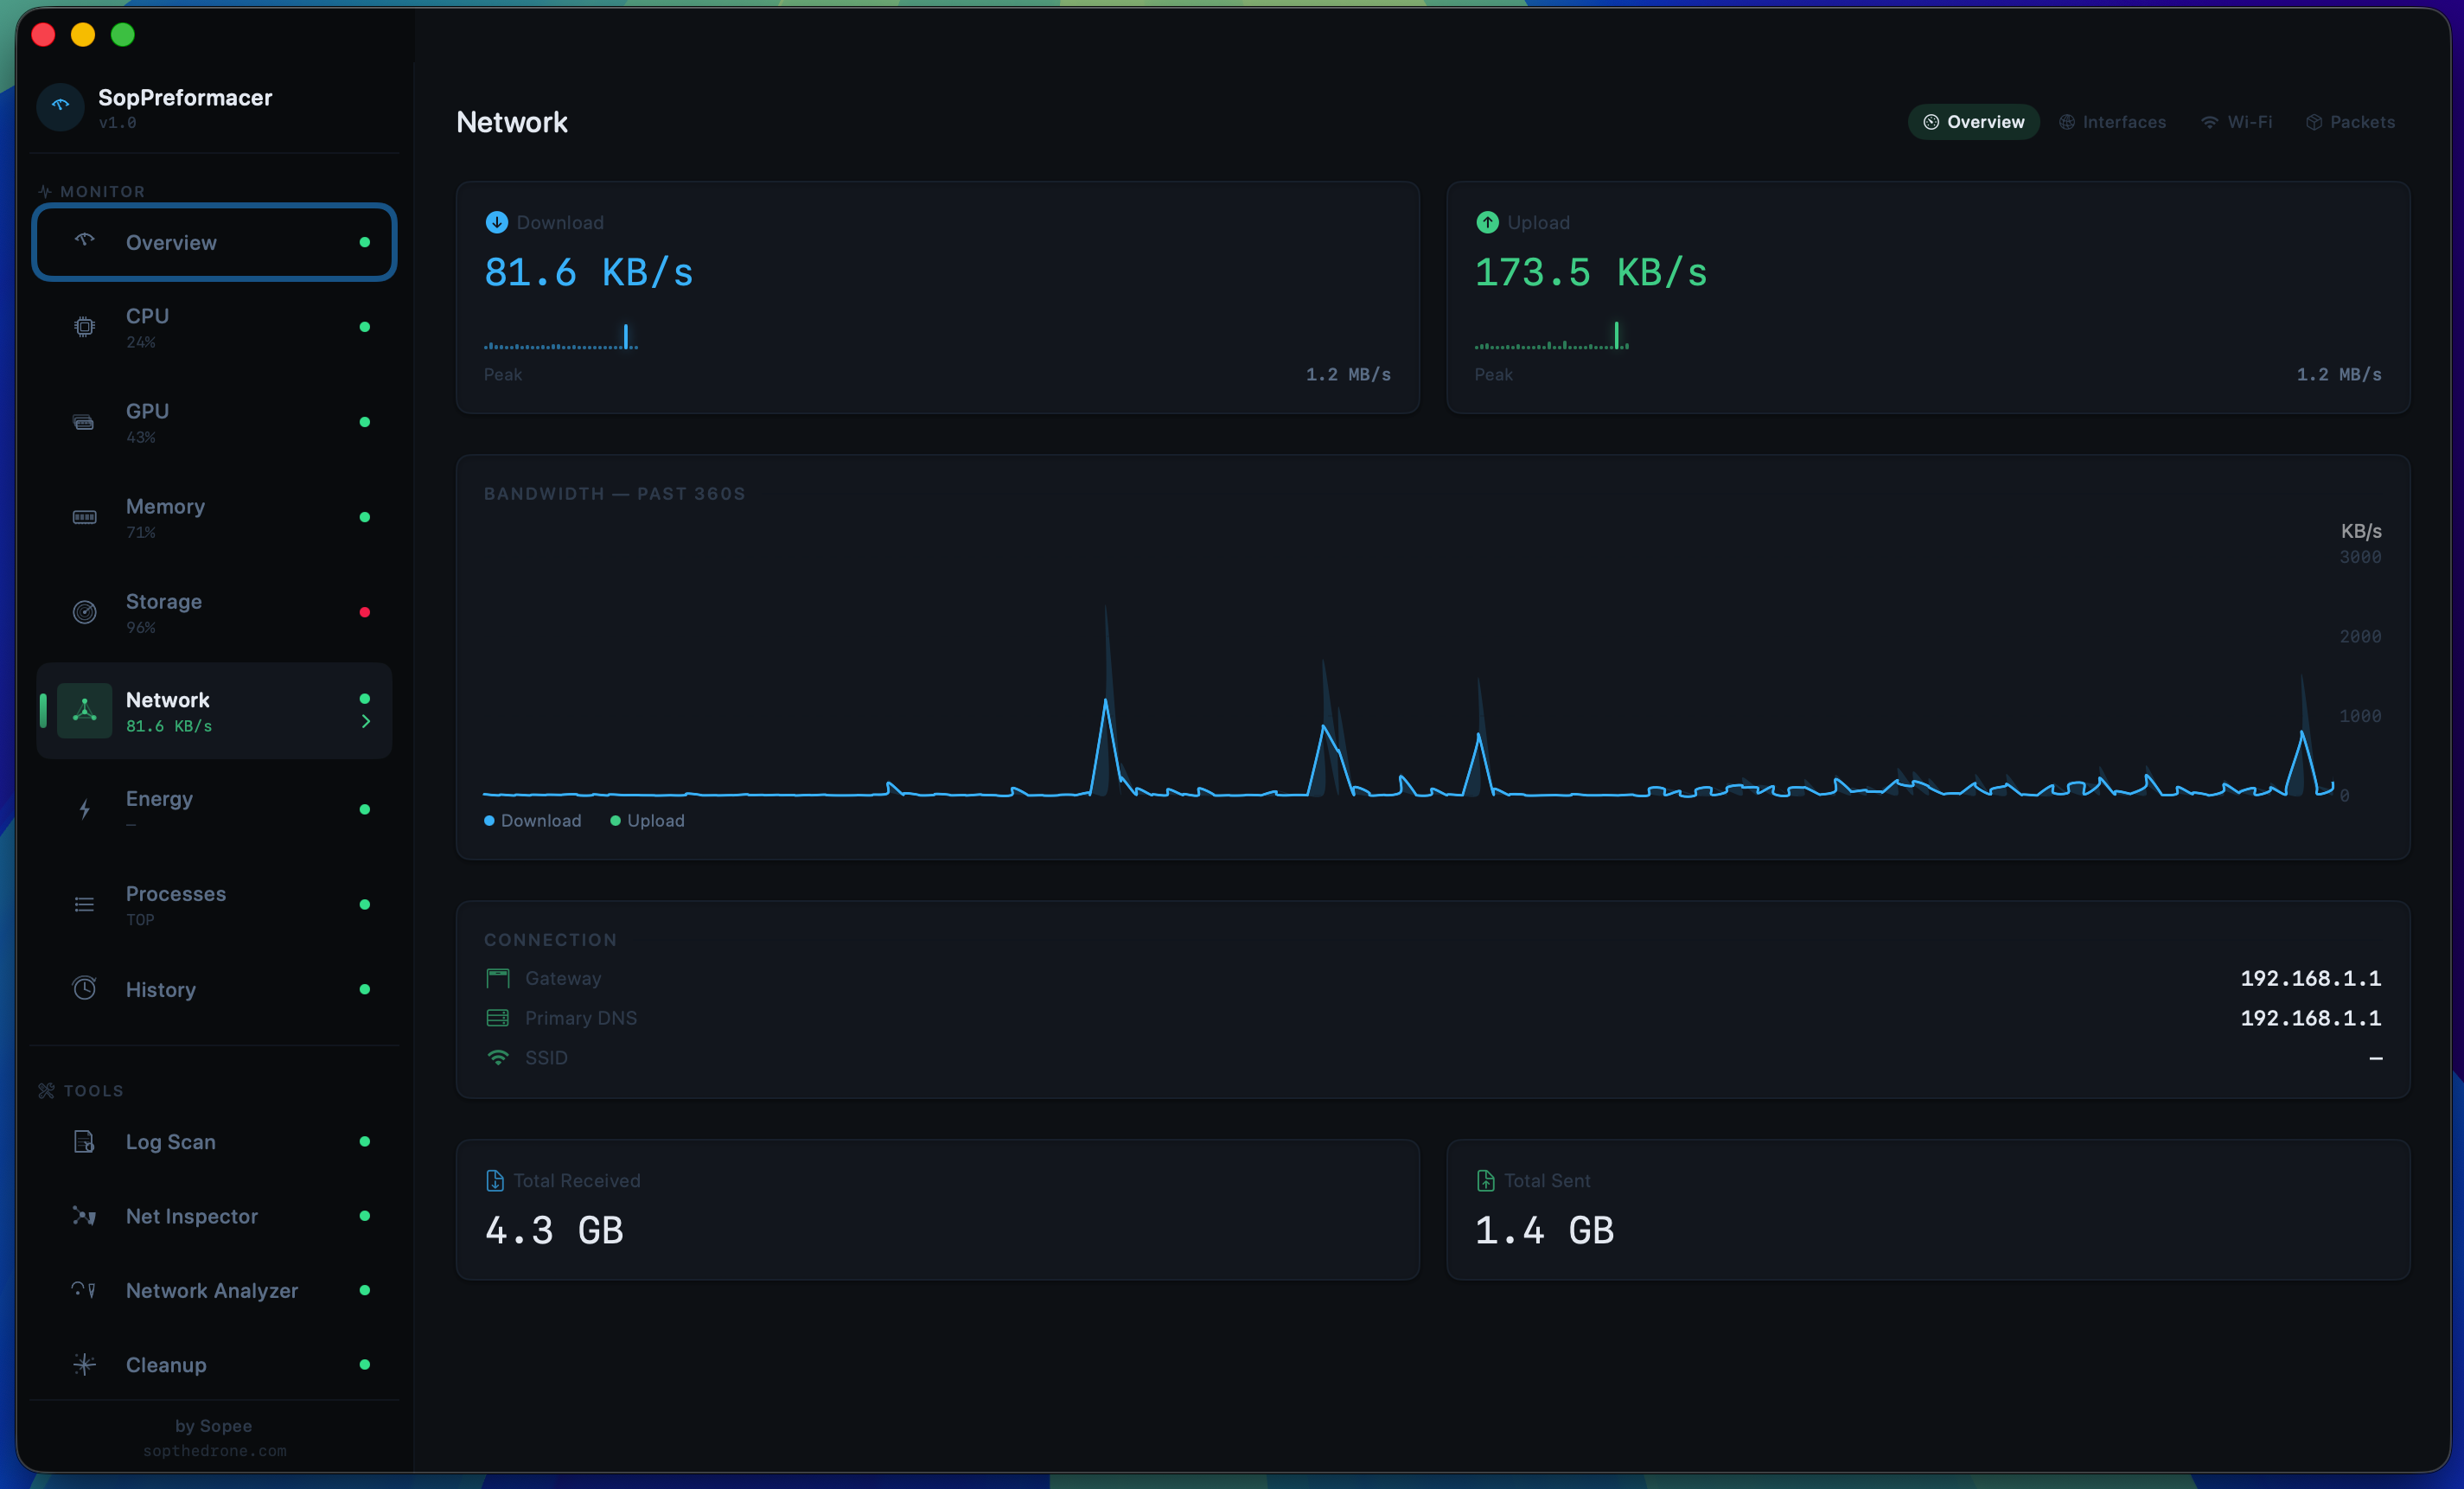This screenshot has width=2464, height=1489.
Task: Toggle the Download series in the bandwidth legend
Action: pos(531,820)
